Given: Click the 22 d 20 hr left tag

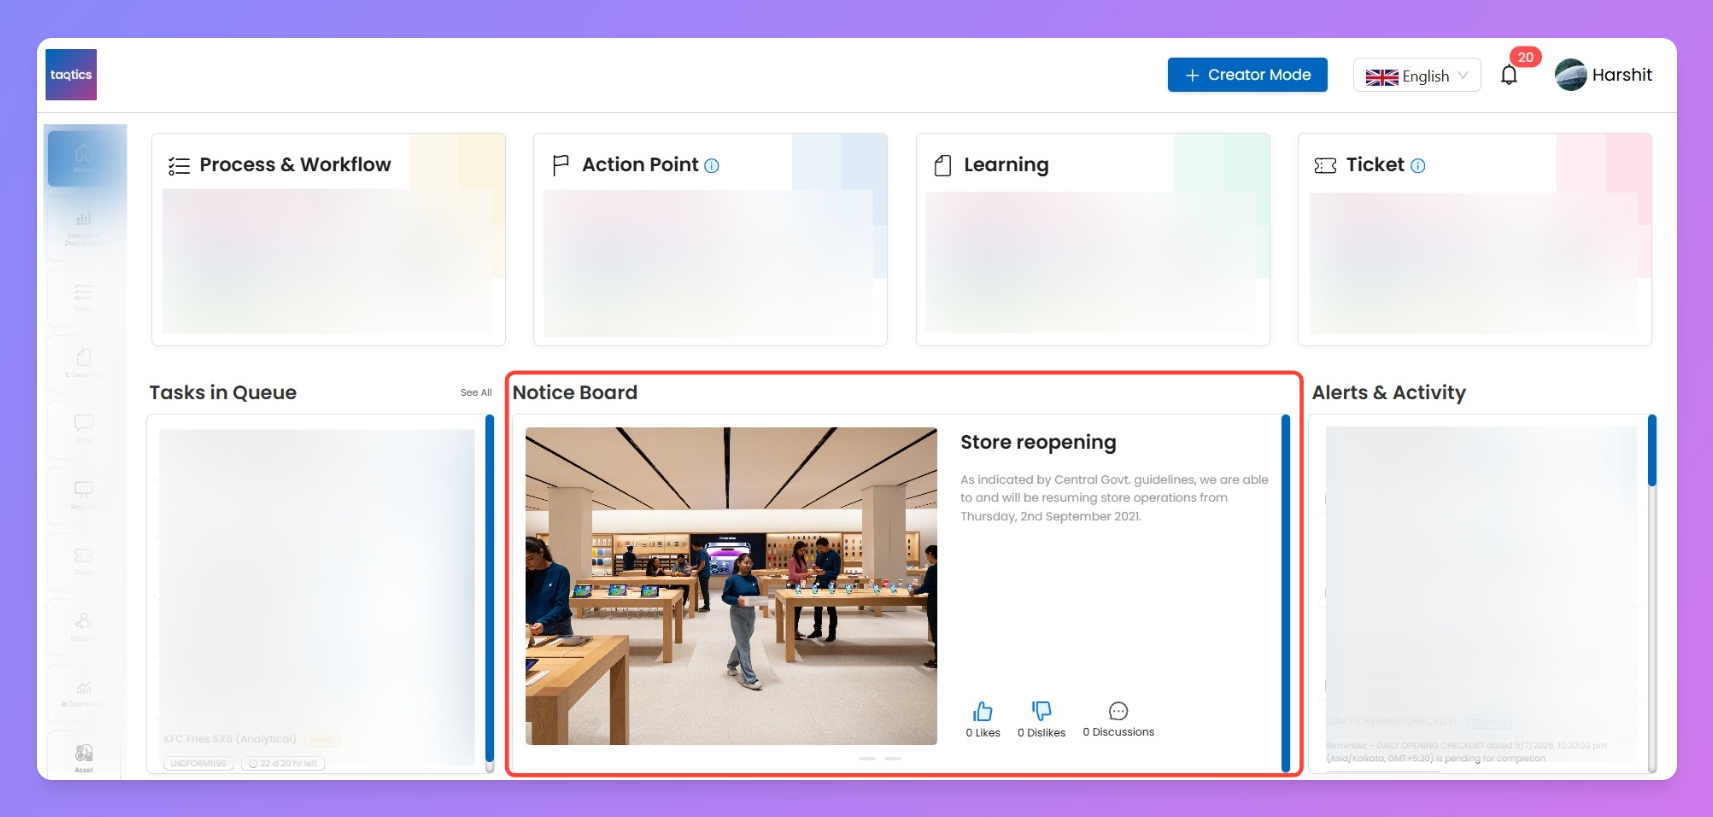Looking at the screenshot, I should pos(283,763).
